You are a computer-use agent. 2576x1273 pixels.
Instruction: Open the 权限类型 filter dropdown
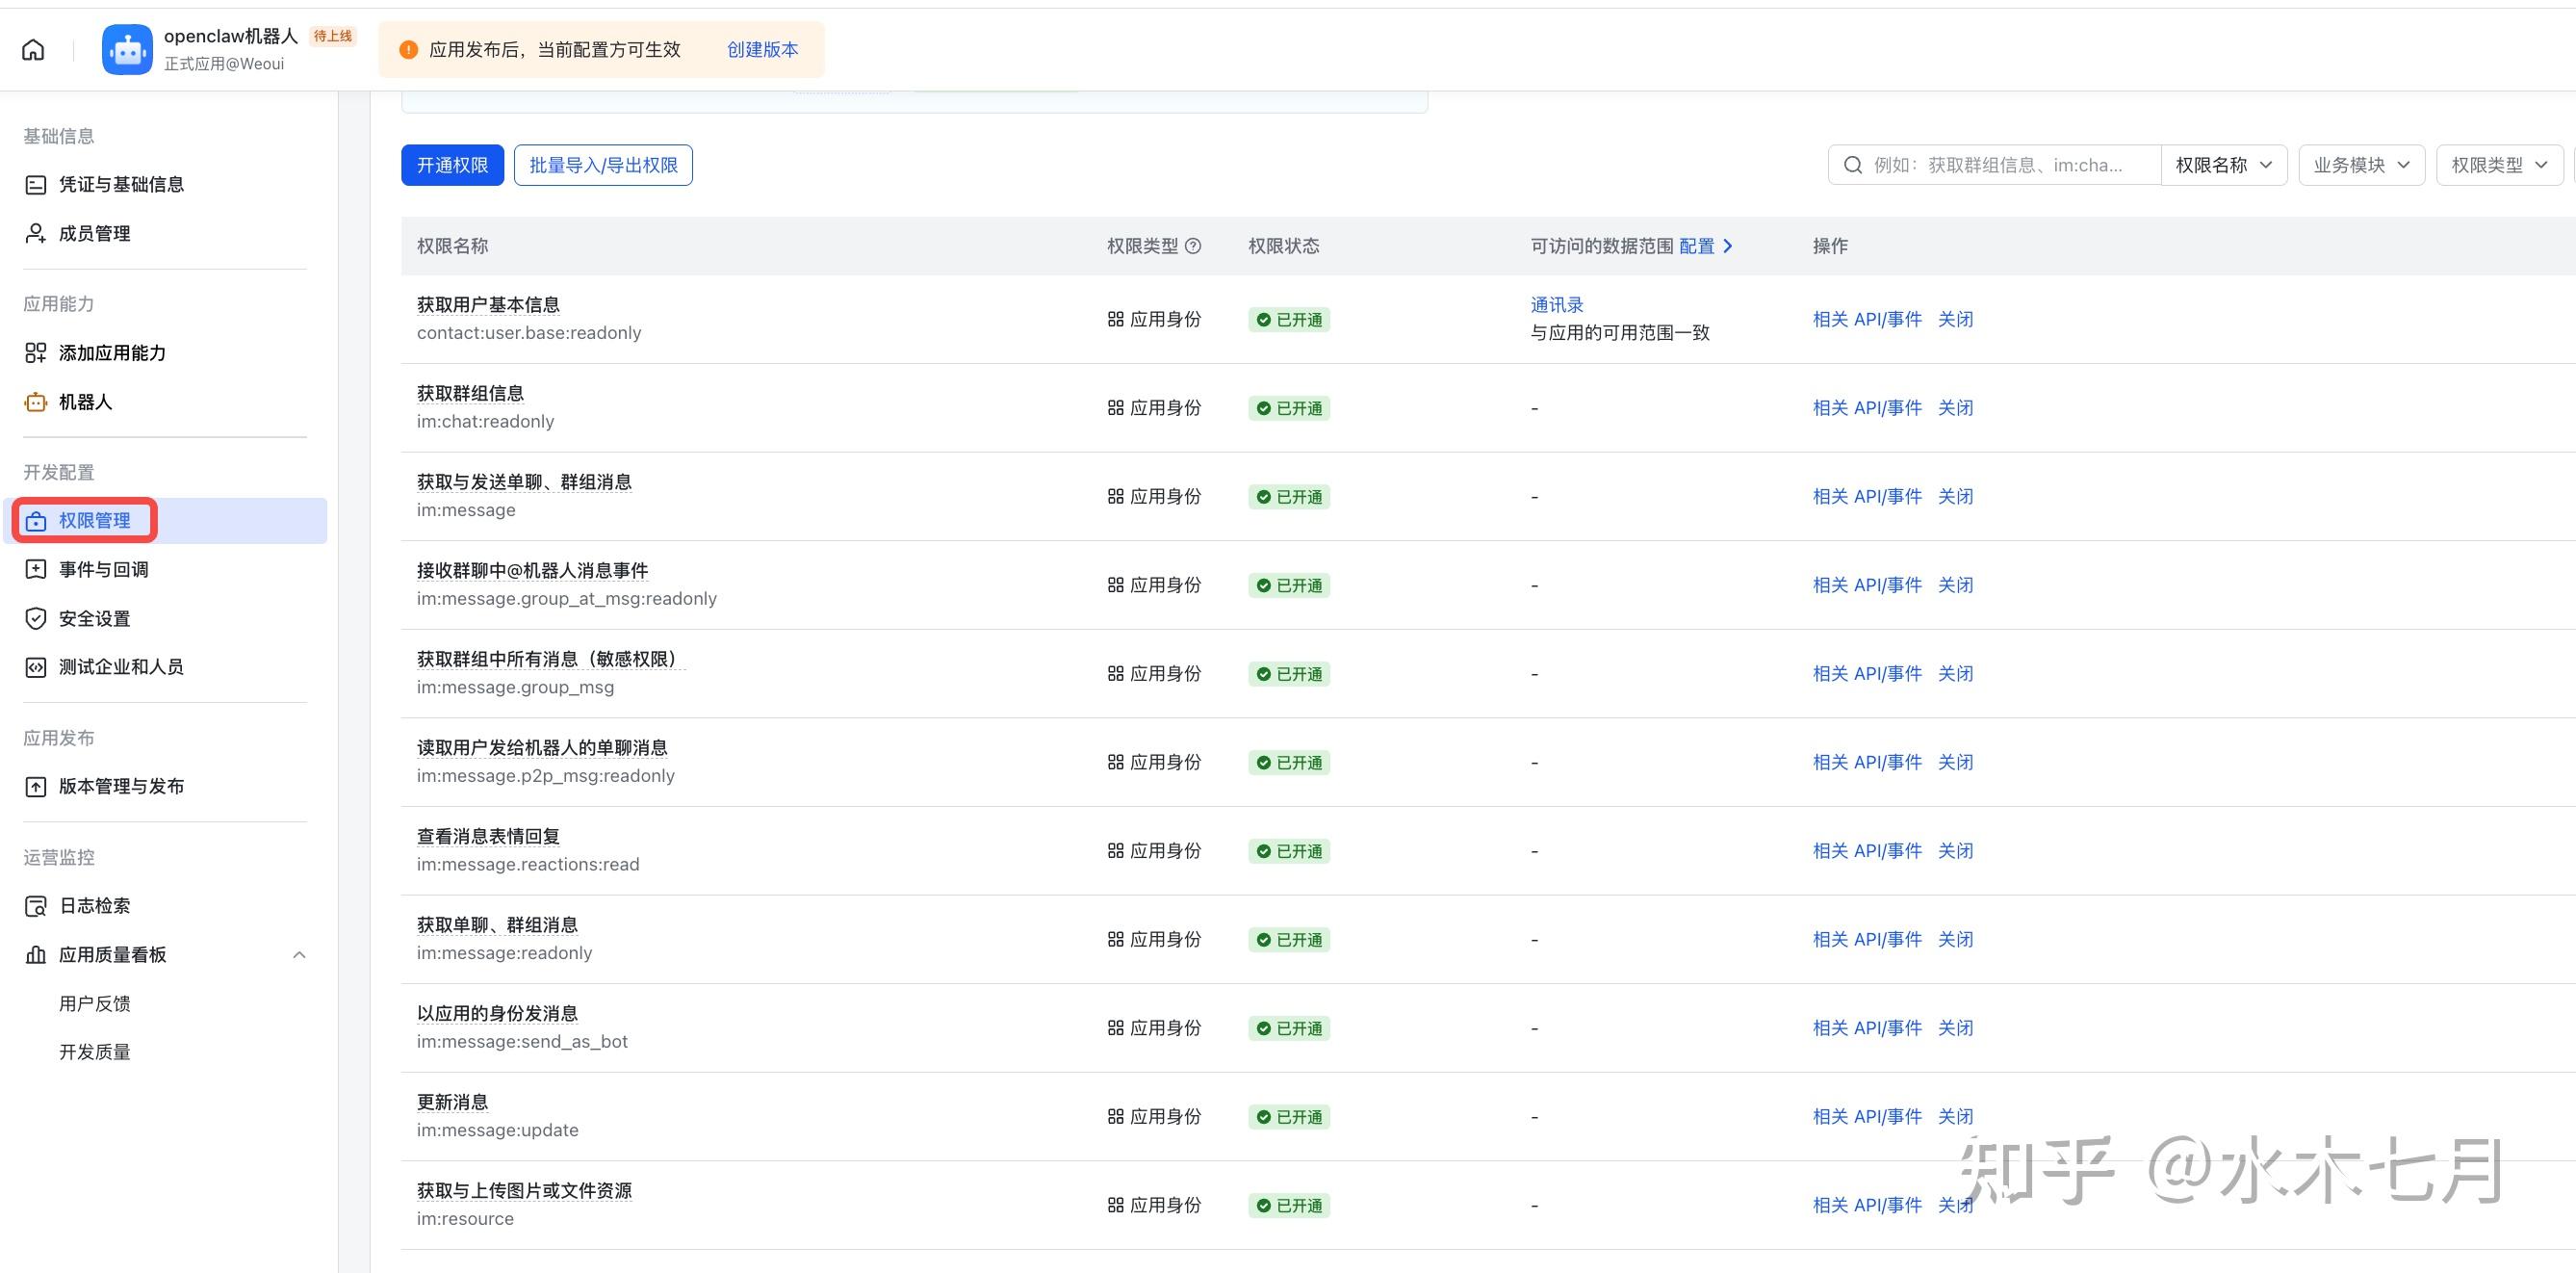click(x=2499, y=165)
